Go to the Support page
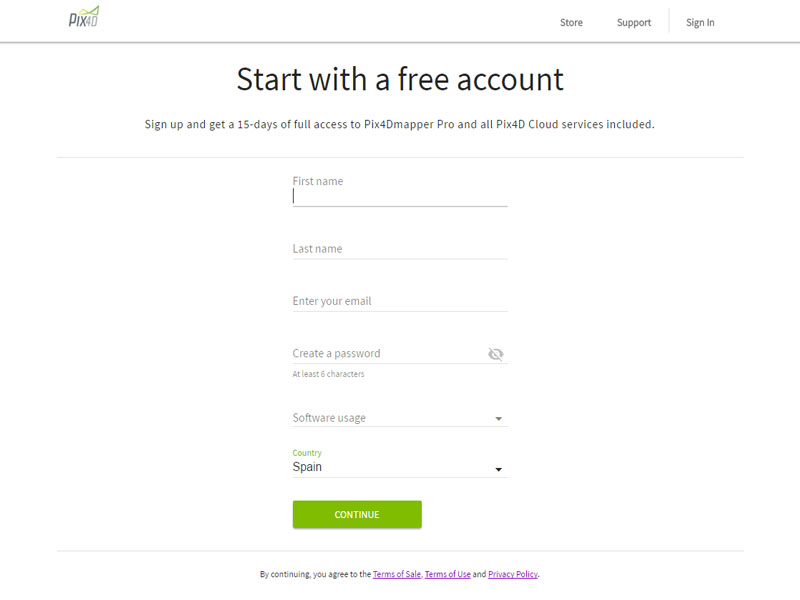This screenshot has width=800, height=600. pos(634,23)
